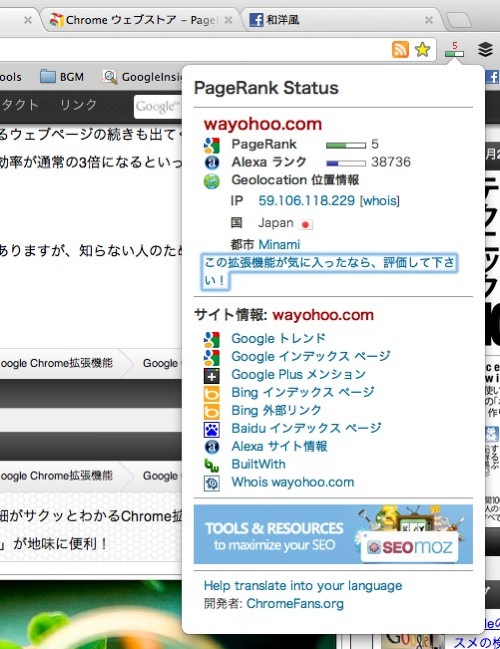Click the Japan country text

coord(275,223)
